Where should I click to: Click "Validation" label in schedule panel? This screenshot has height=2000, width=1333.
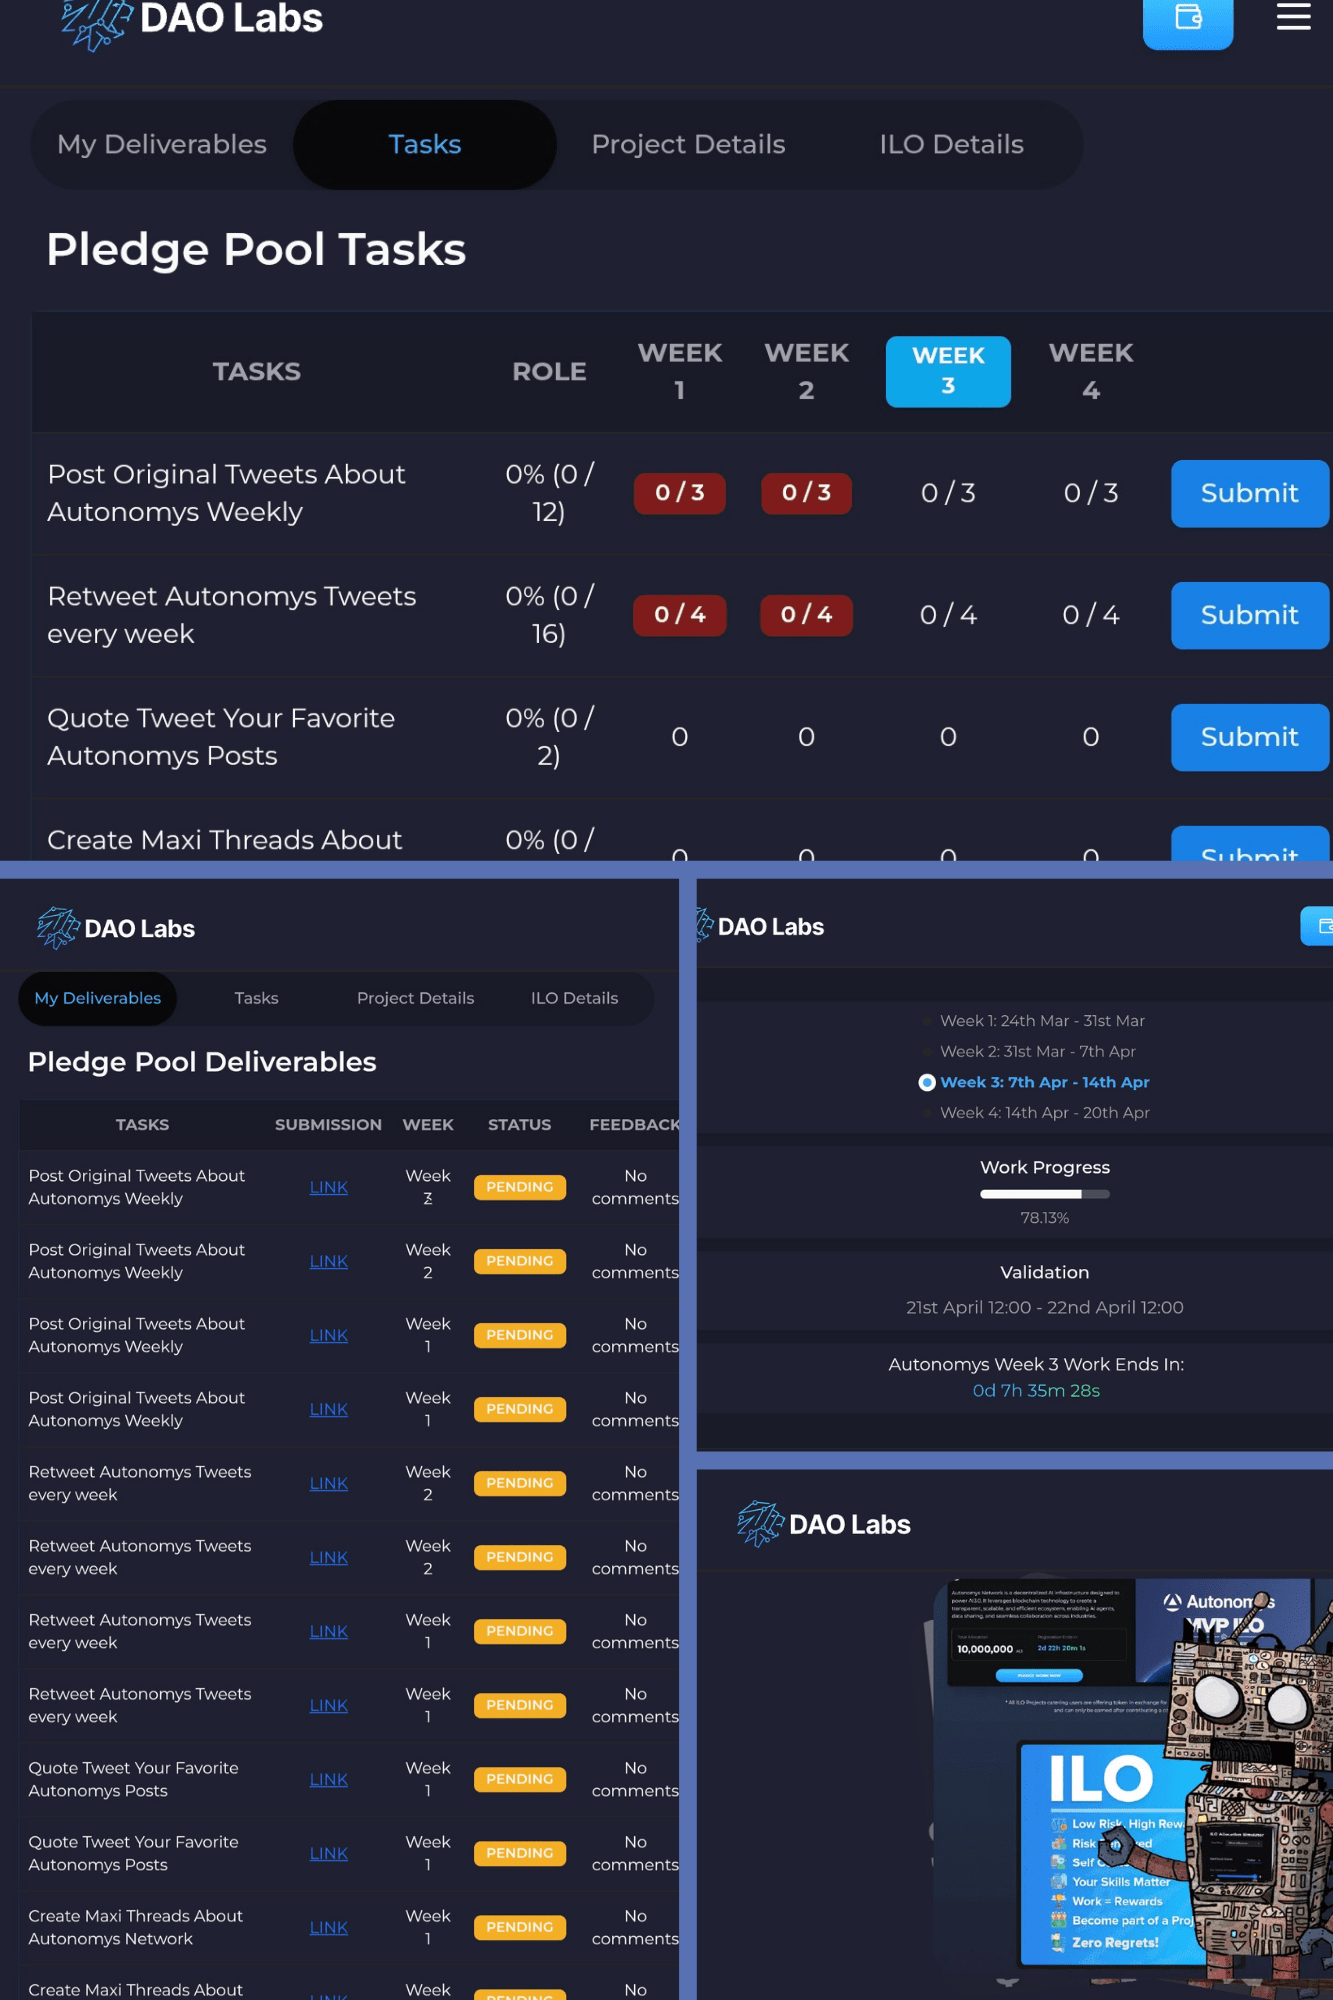pos(1045,1272)
